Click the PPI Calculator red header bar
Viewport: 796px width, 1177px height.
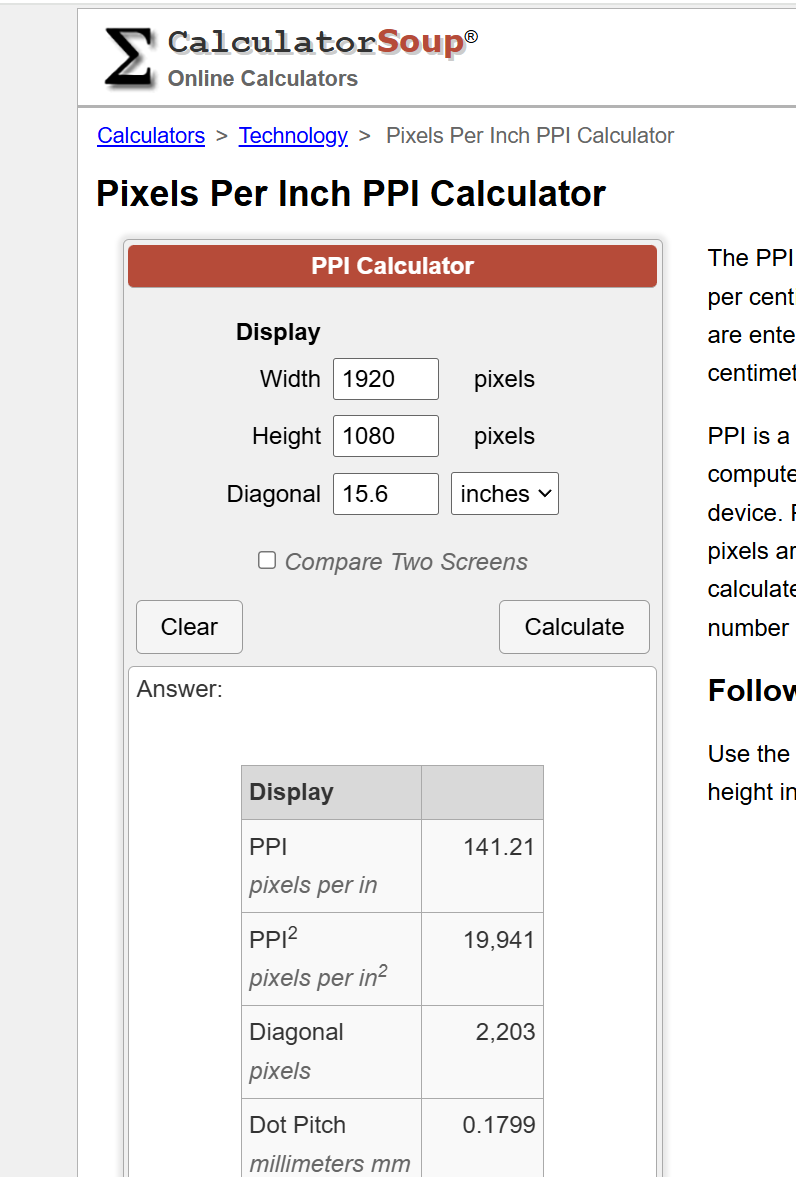click(x=392, y=266)
